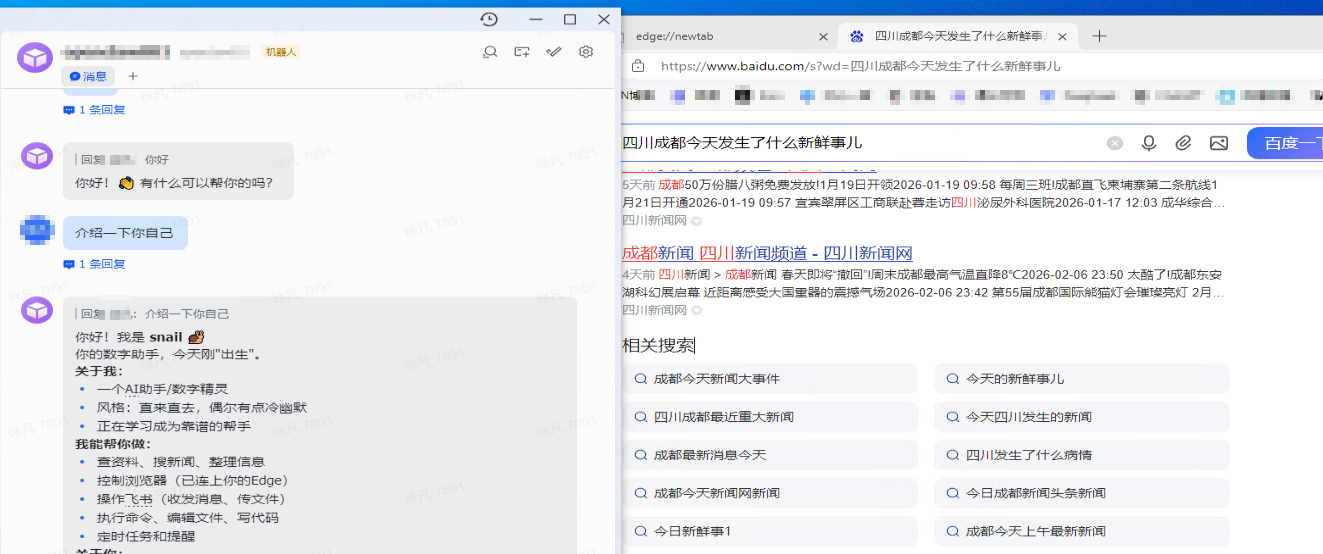The height and width of the screenshot is (554, 1323).
Task: Click text 执行命令、编辑文件、写代码
Action: (x=187, y=518)
